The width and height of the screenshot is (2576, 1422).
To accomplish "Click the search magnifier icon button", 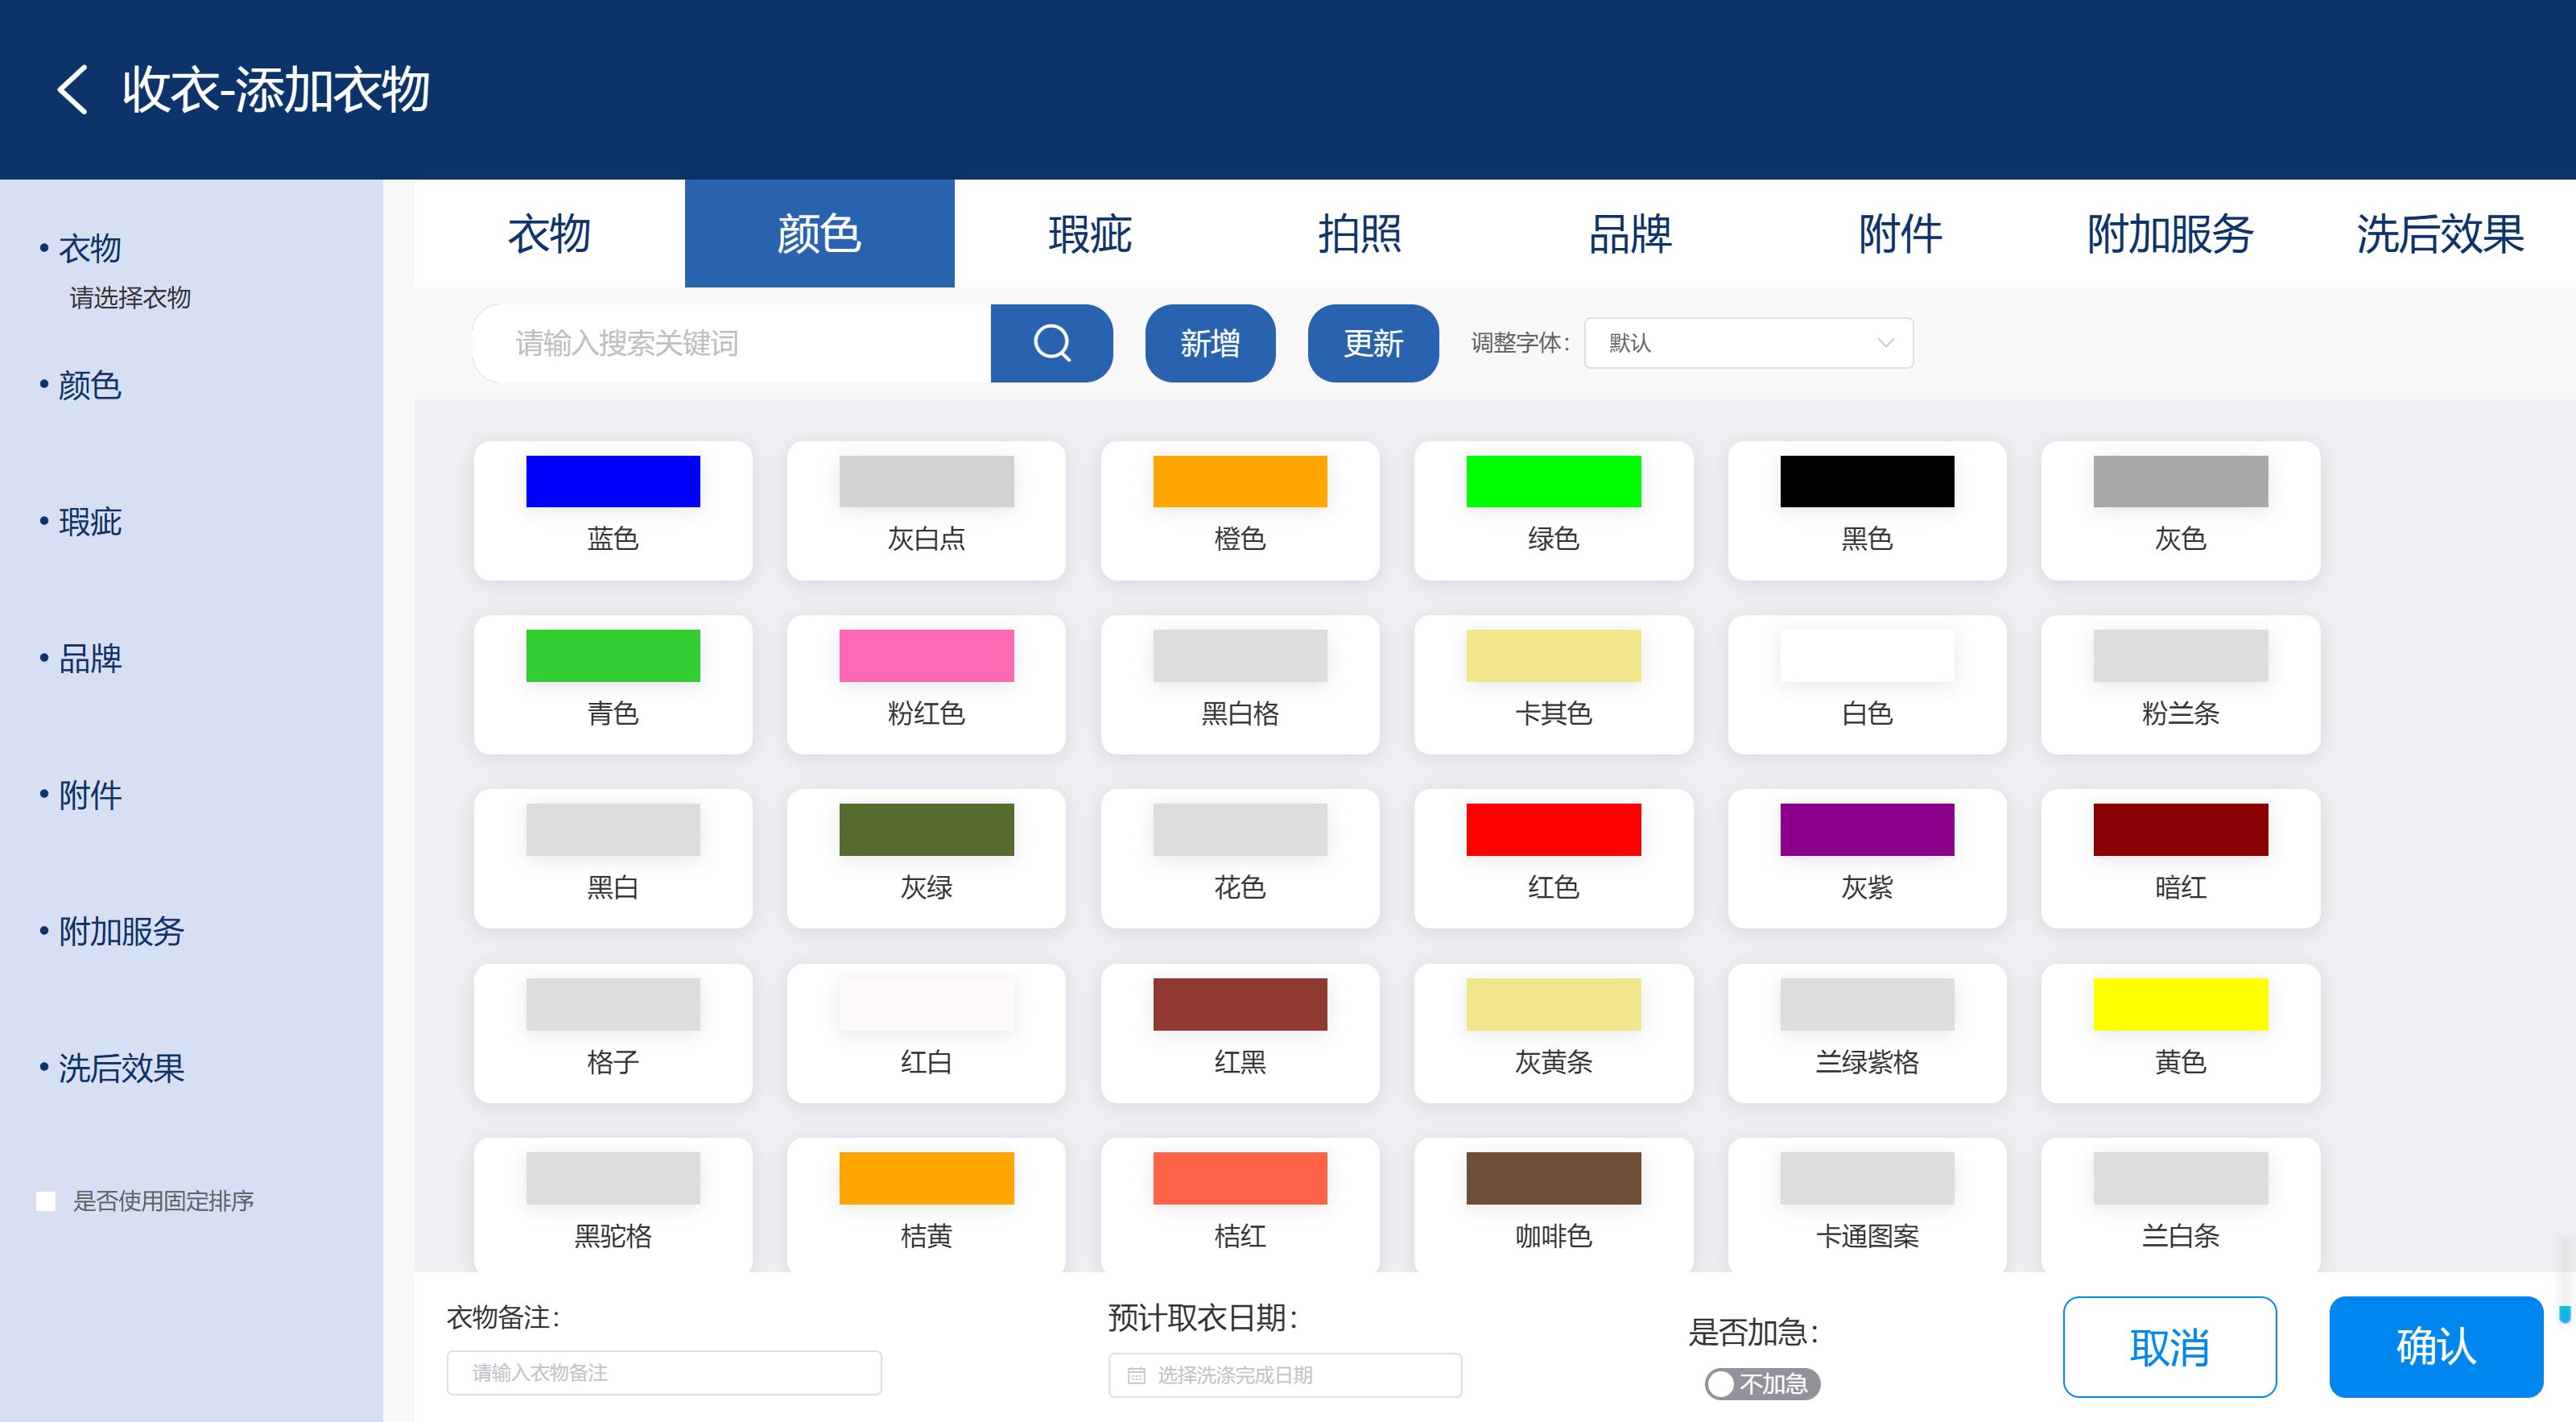I will (1051, 343).
